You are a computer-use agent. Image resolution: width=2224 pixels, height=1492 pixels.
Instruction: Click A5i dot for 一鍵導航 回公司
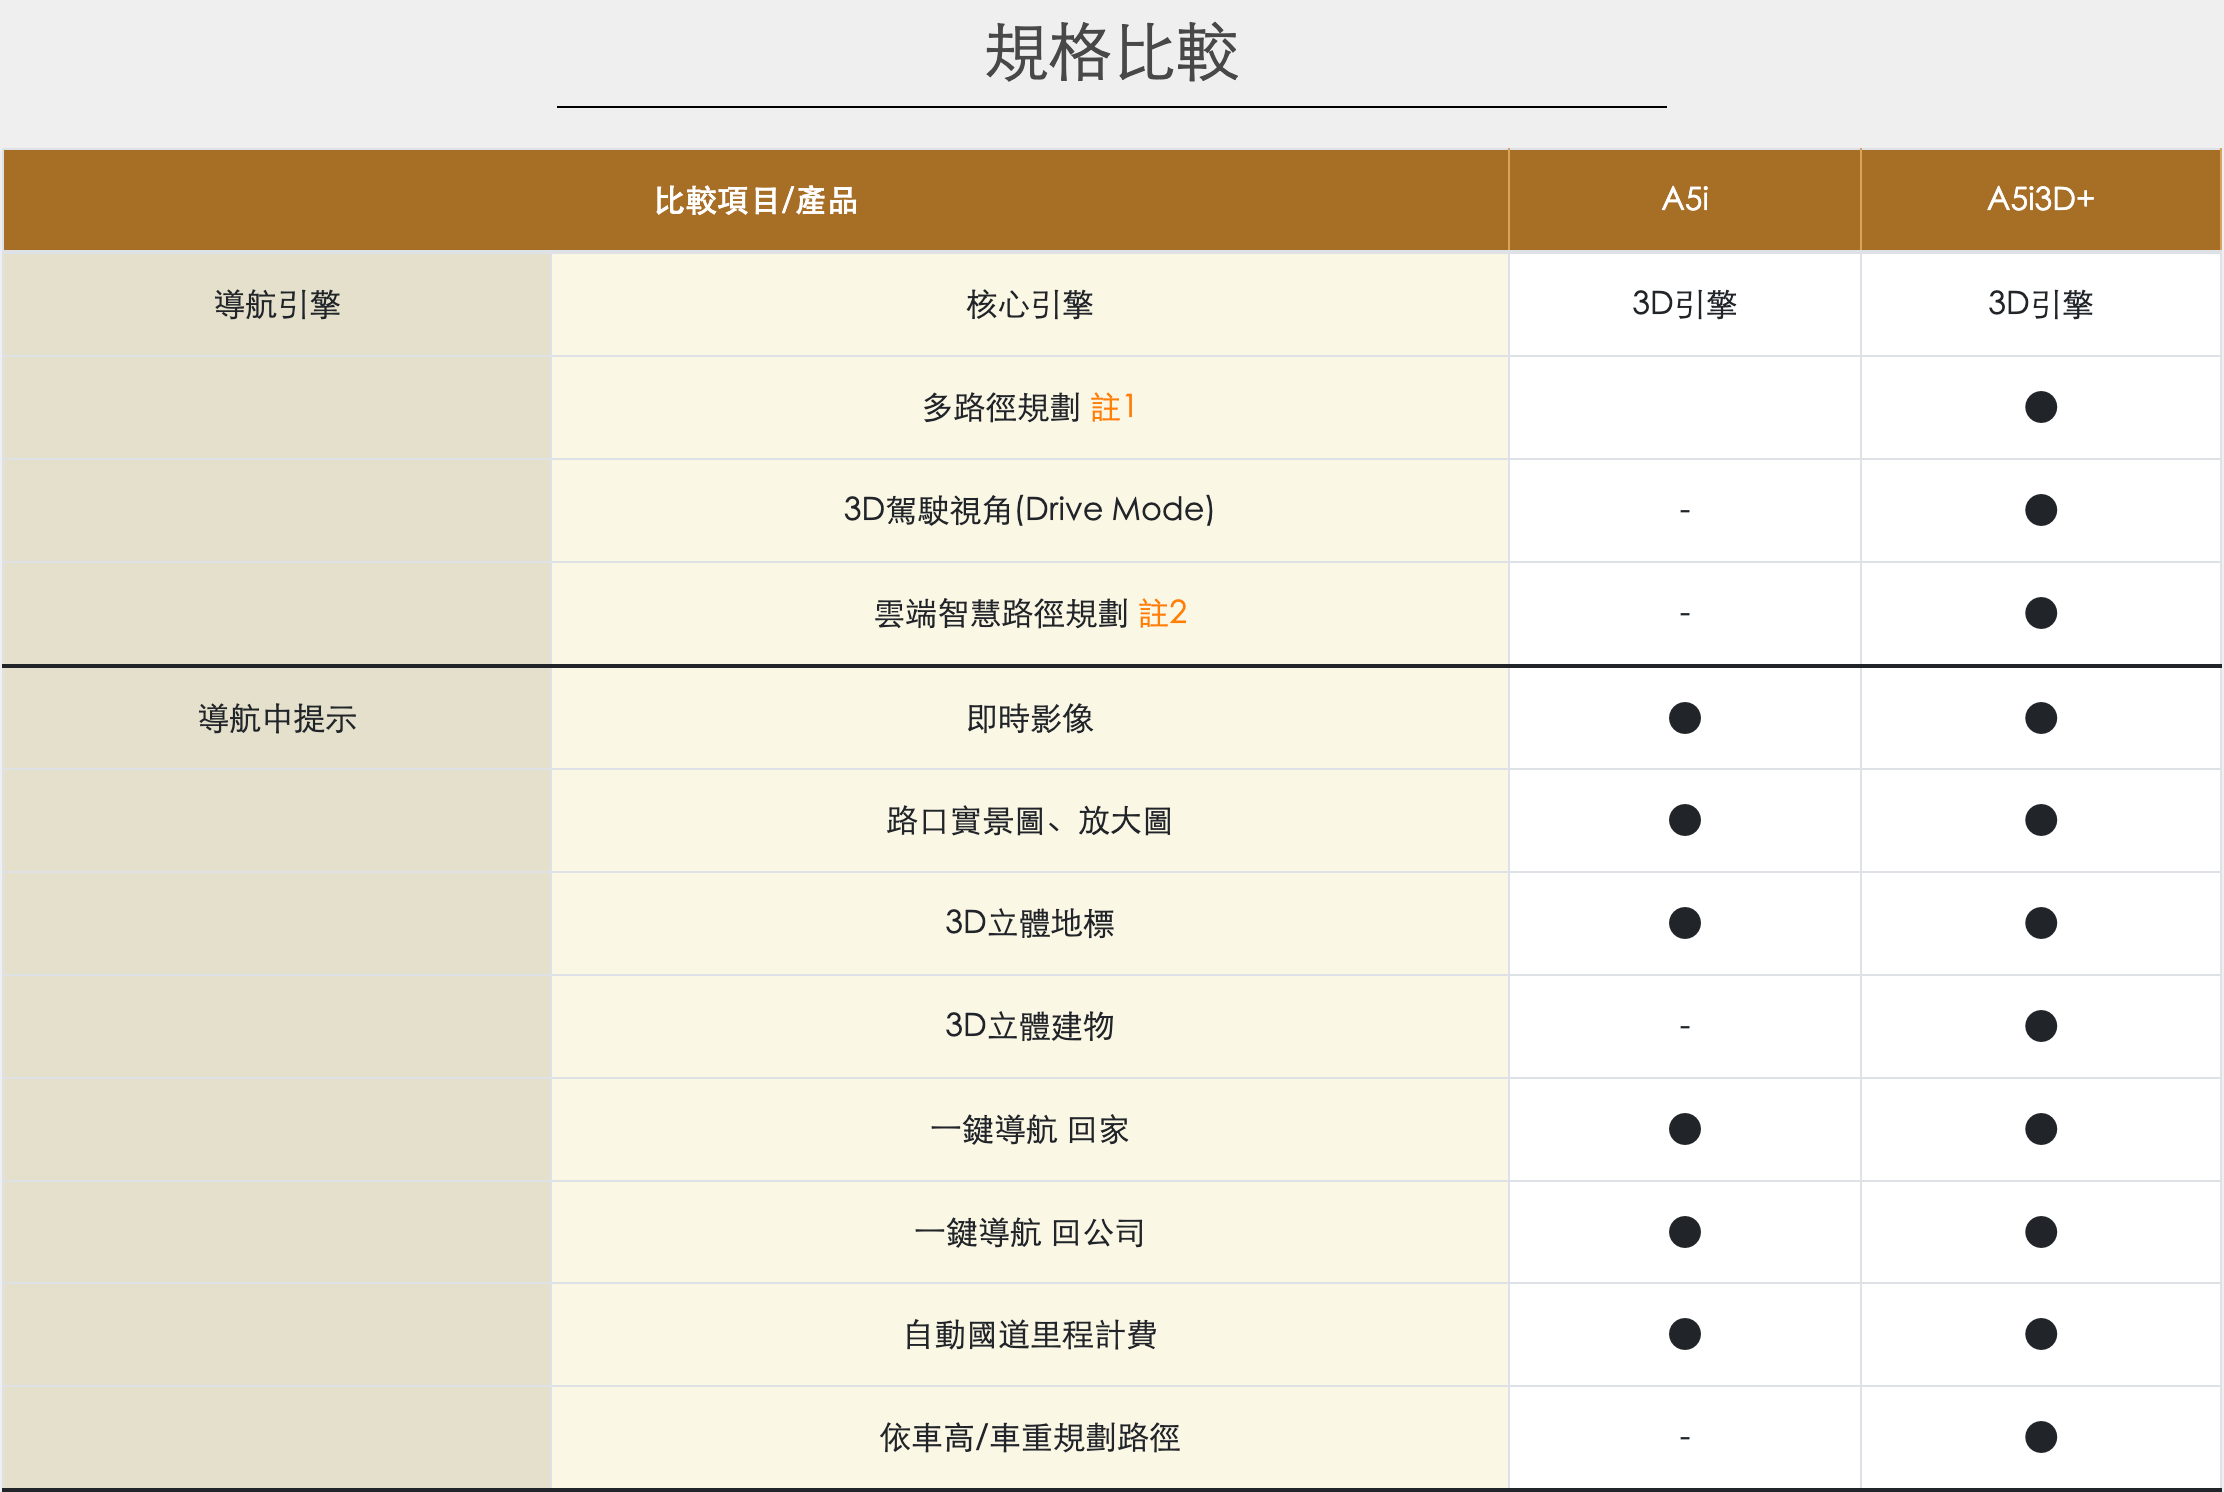click(1684, 1232)
